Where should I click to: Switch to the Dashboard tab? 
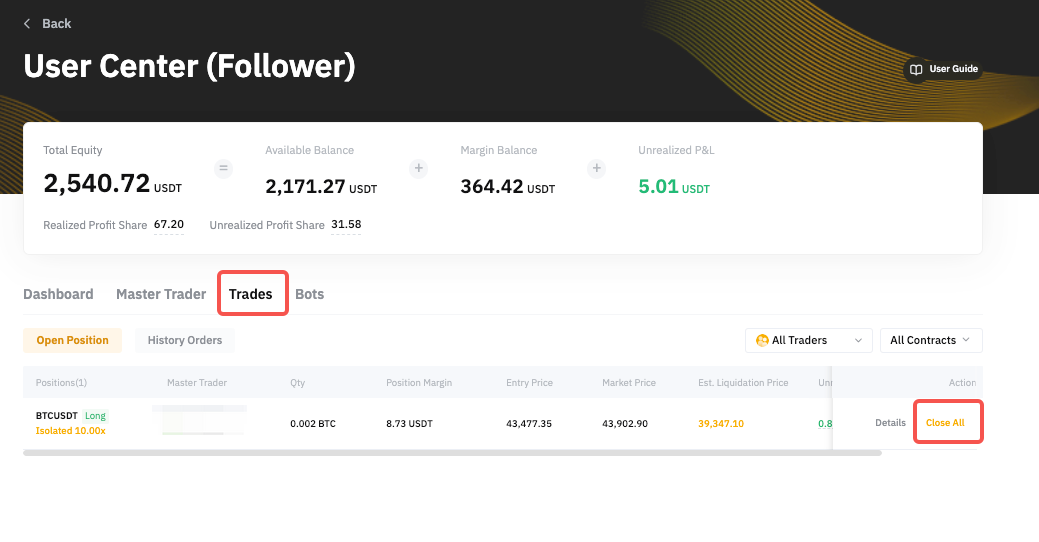[58, 294]
